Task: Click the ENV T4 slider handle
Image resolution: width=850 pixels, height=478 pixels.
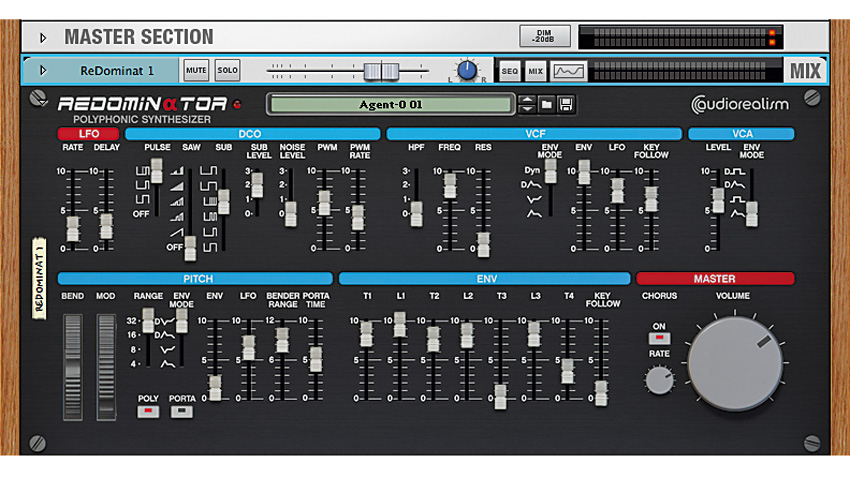Action: (x=568, y=371)
